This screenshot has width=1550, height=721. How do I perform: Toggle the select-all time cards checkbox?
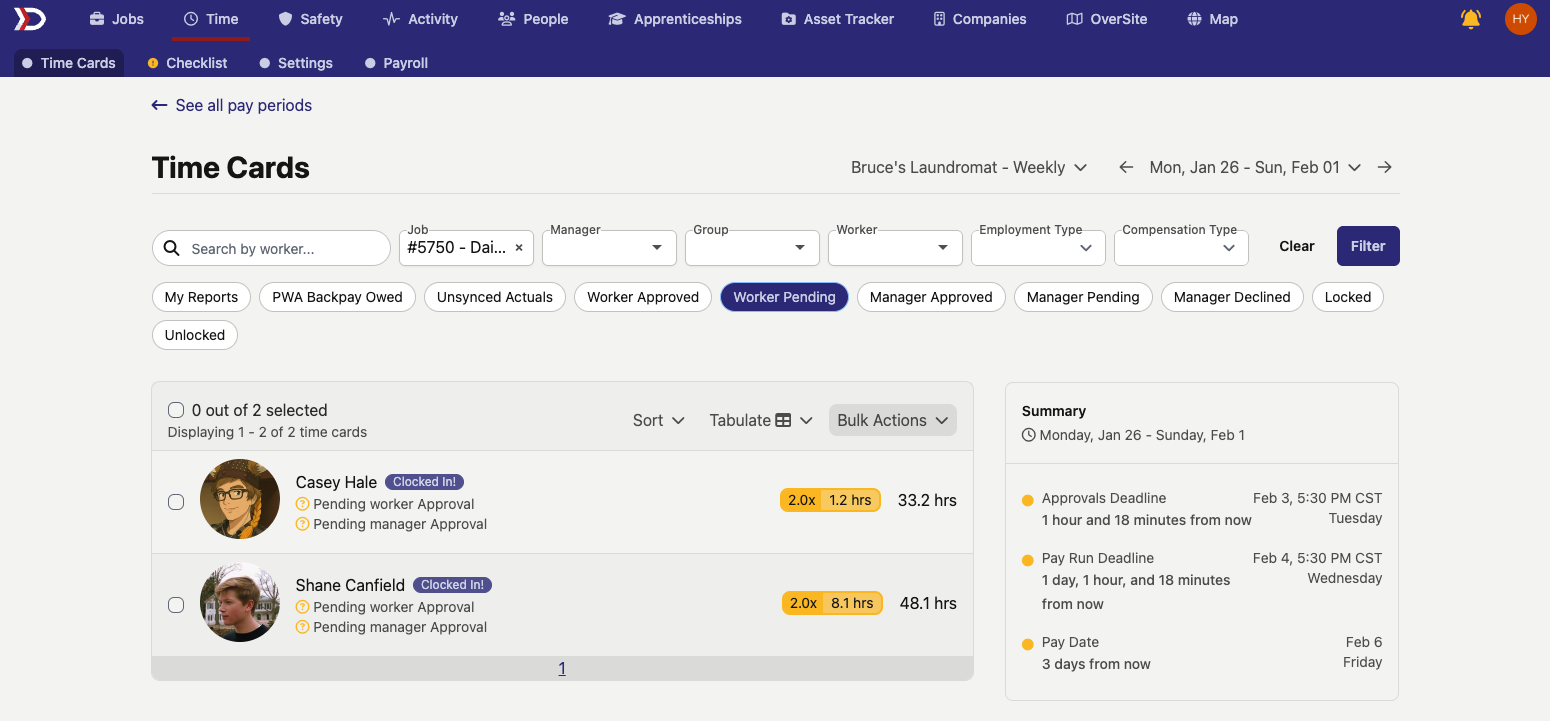pos(176,410)
